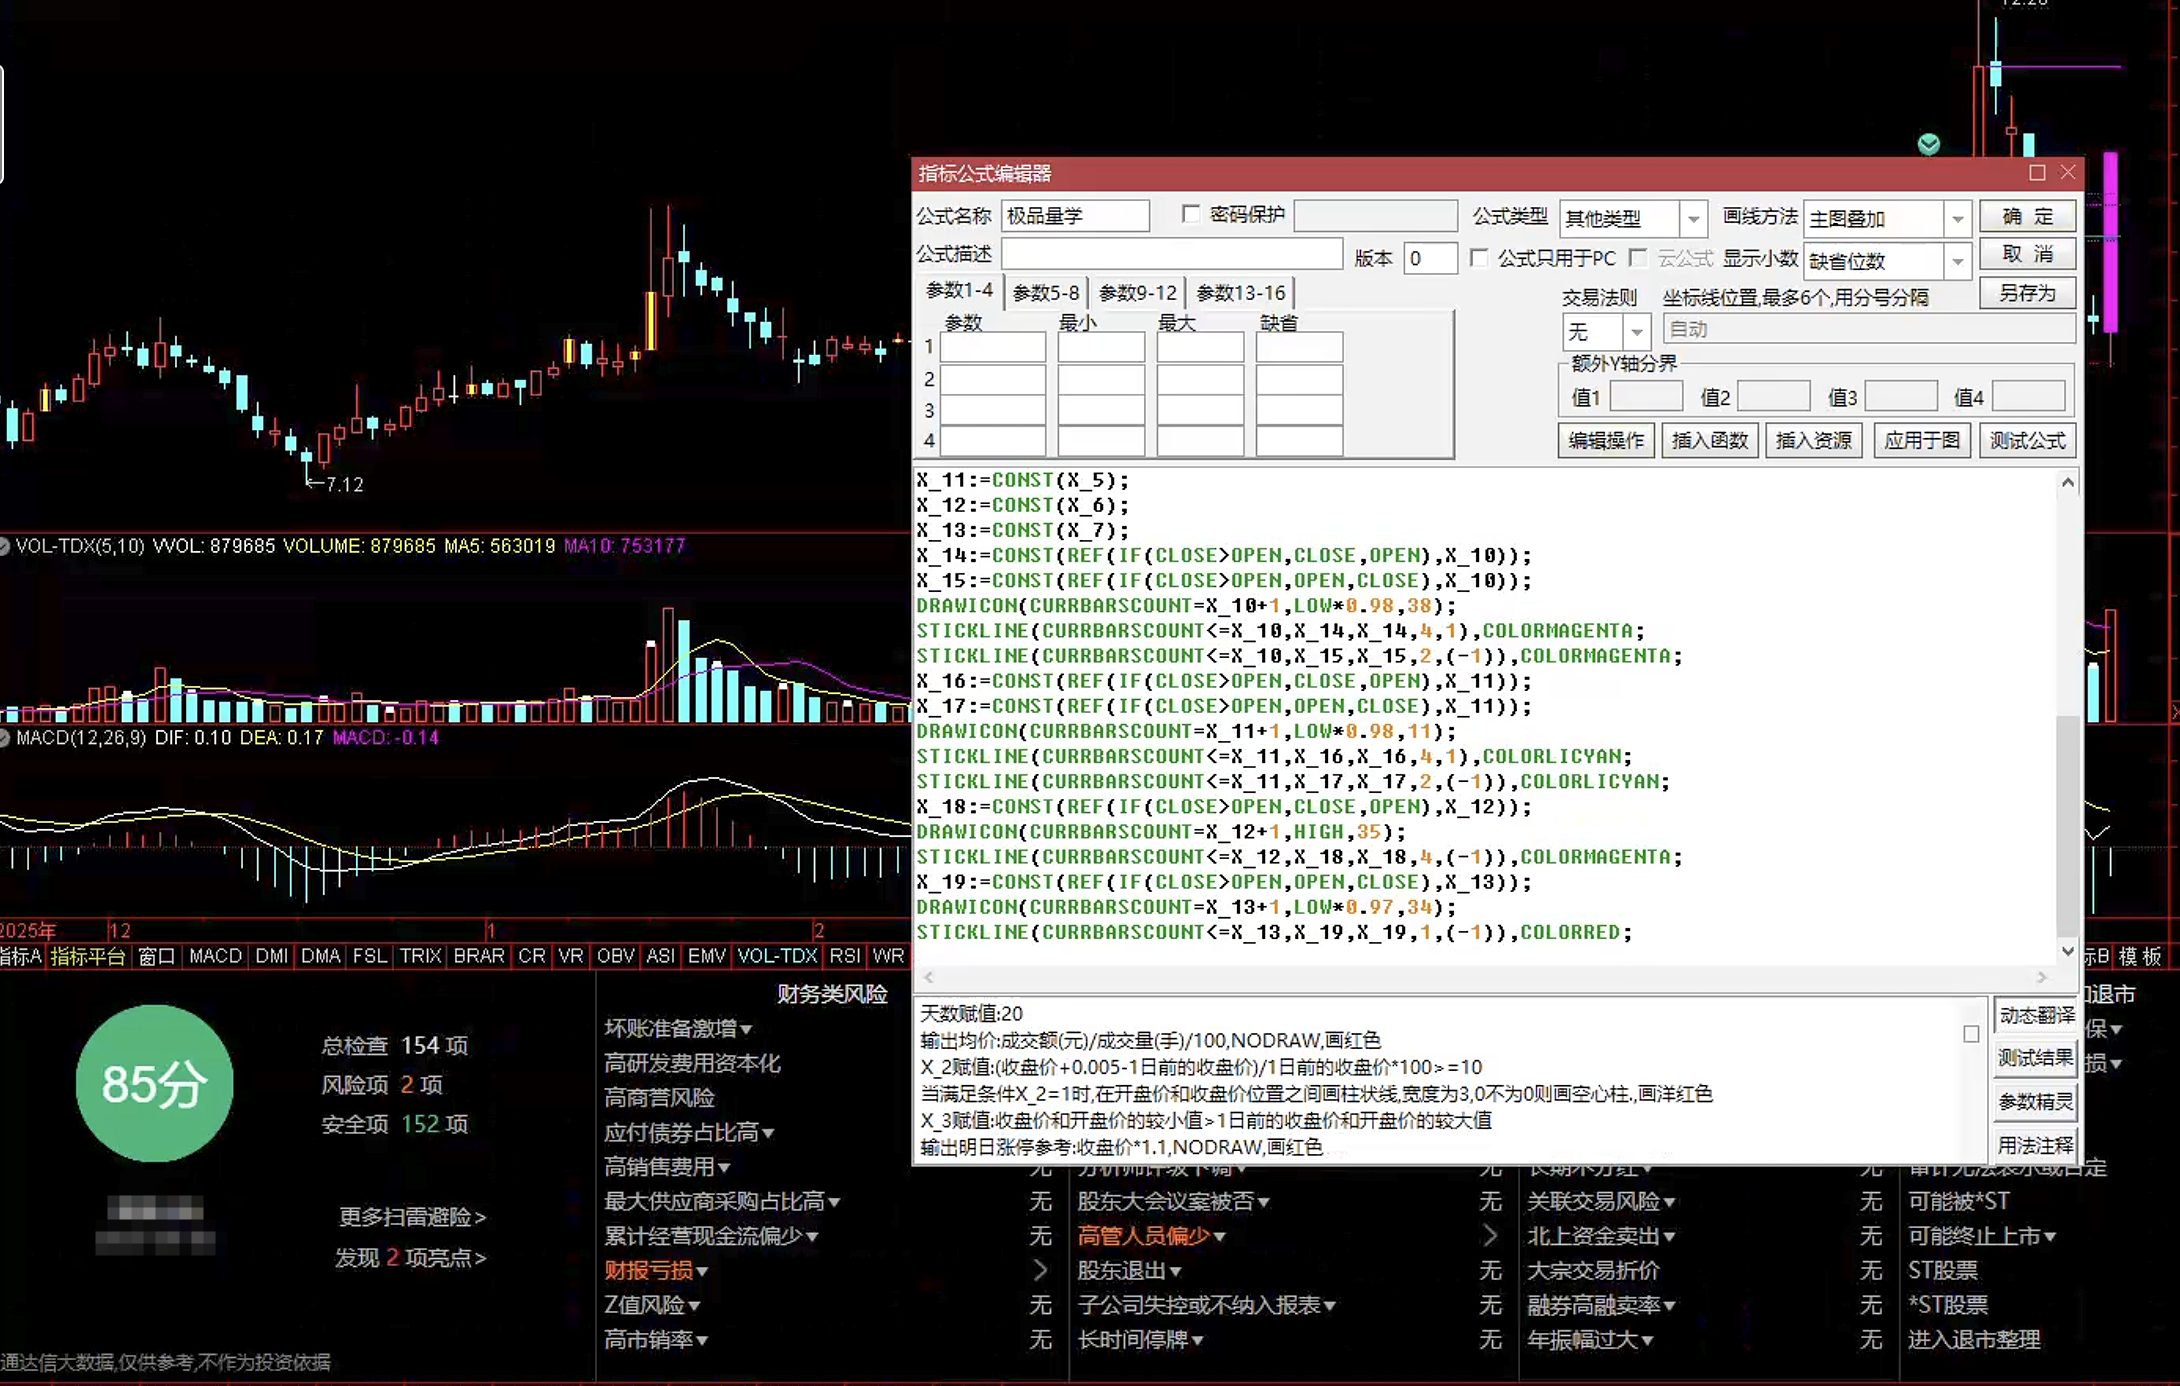Click parameter row 1 name field
The image size is (2180, 1386).
[993, 347]
